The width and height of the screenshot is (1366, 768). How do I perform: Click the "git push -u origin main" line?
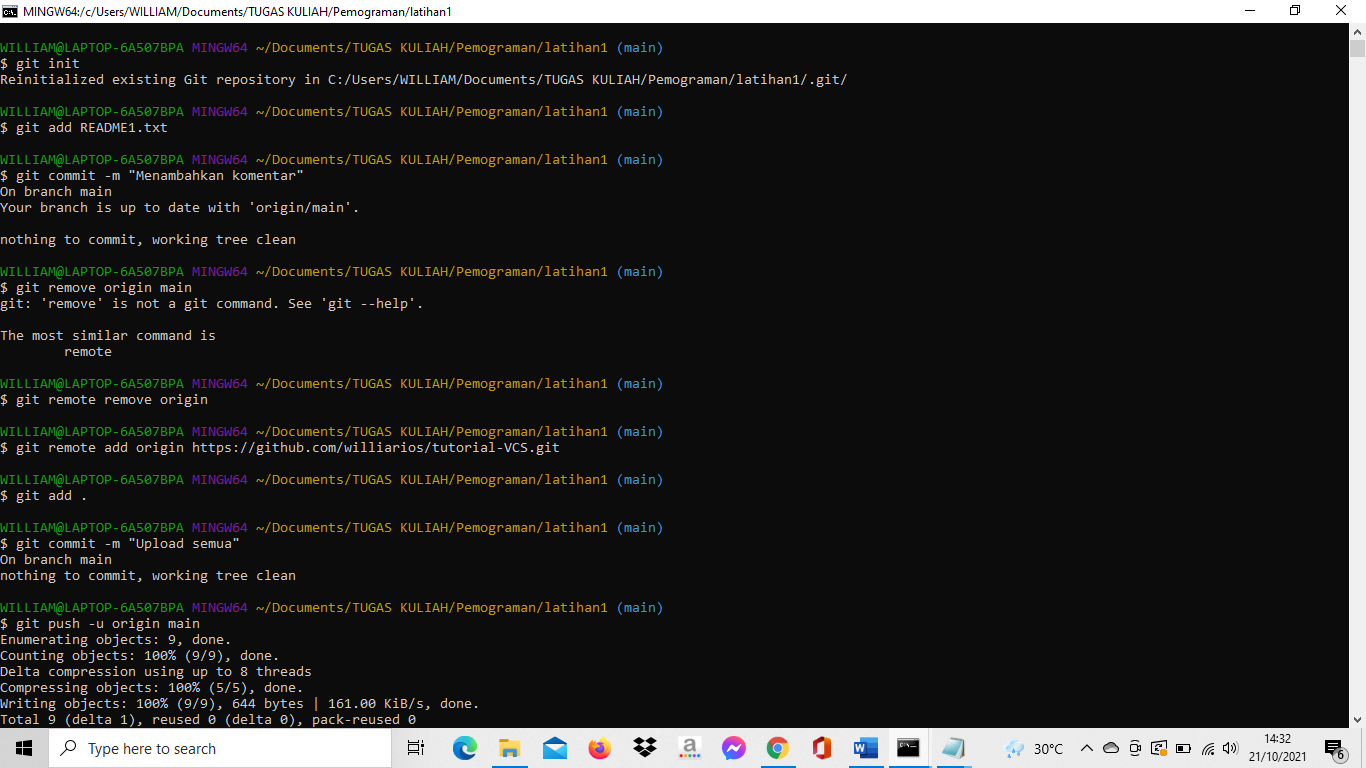coord(100,624)
